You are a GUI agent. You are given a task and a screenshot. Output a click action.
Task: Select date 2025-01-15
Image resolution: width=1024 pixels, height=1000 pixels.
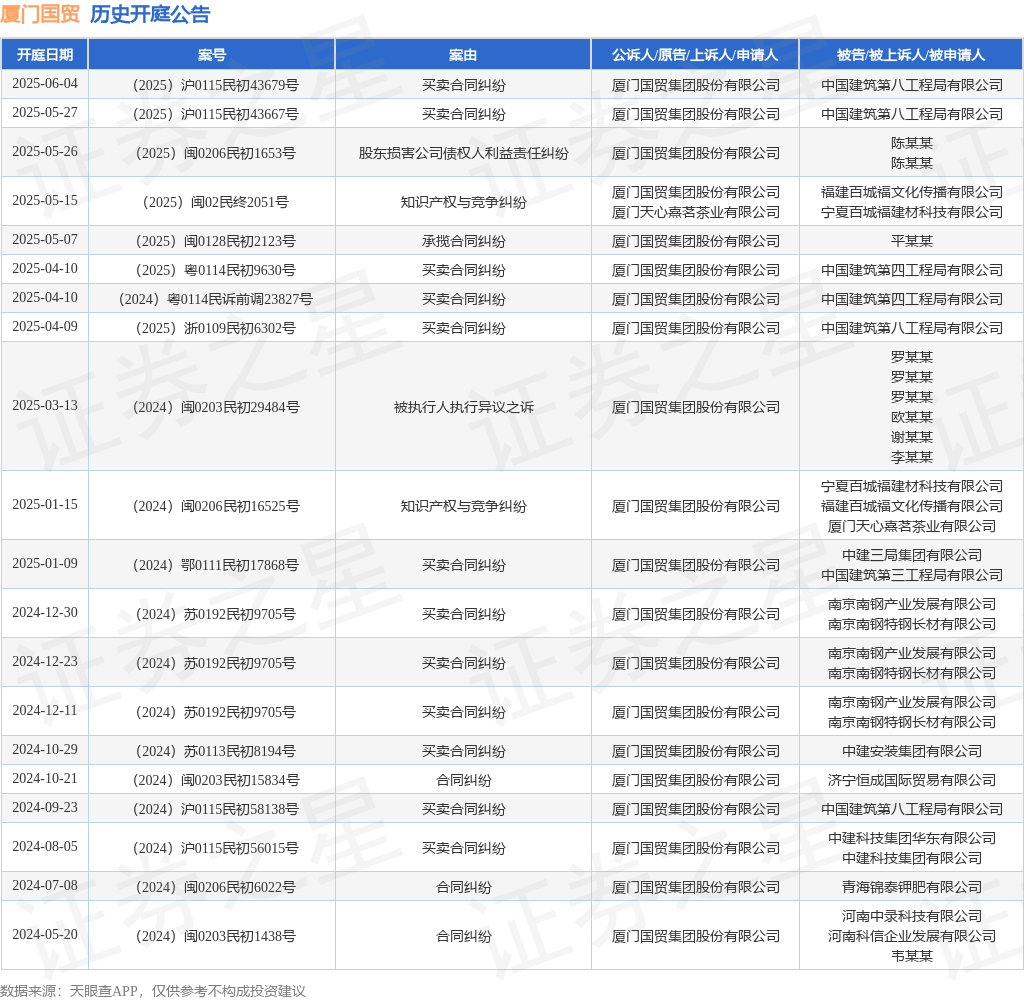44,505
